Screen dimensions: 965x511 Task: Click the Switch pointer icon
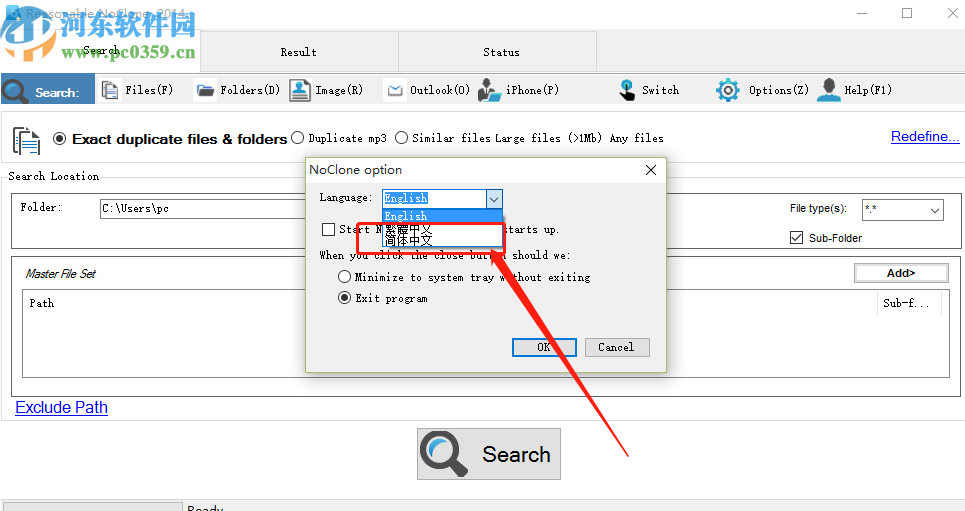click(627, 90)
